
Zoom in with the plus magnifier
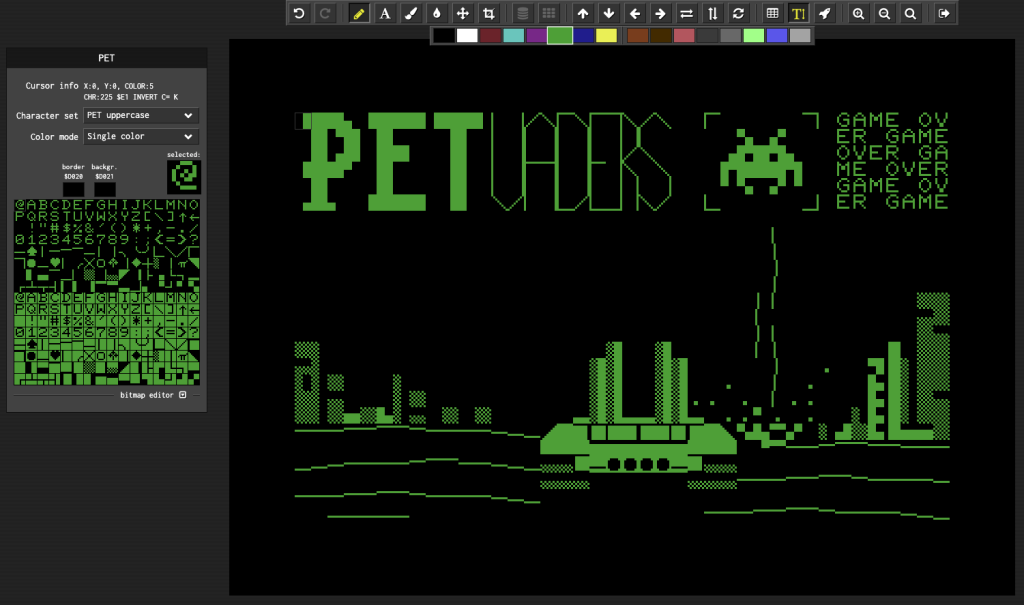(x=858, y=13)
